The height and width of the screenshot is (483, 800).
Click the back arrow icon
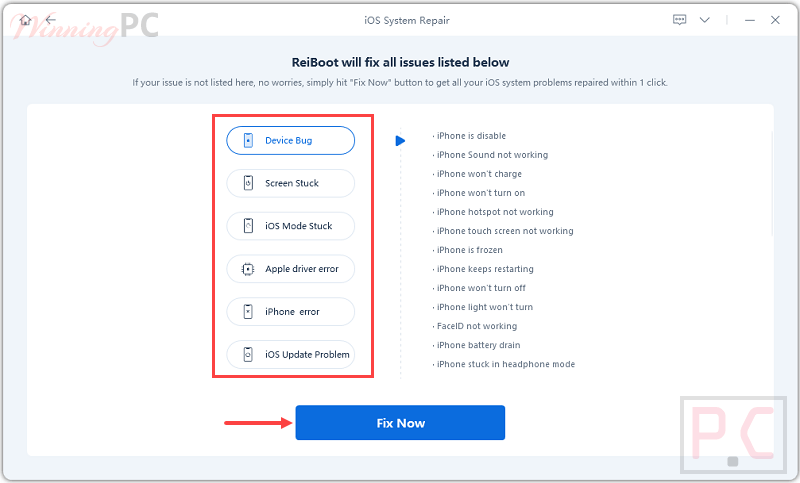(50, 20)
